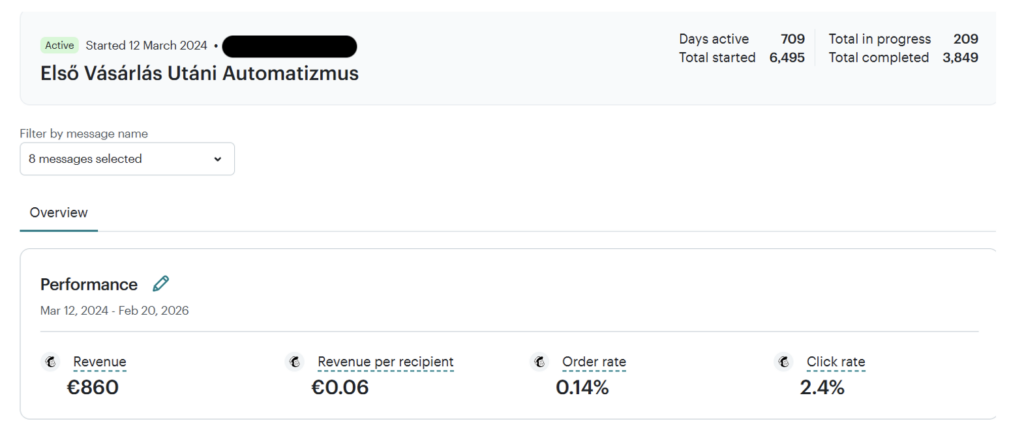Click the Revenue per recipient label
The image size is (1024, 430).
pyautogui.click(x=385, y=362)
